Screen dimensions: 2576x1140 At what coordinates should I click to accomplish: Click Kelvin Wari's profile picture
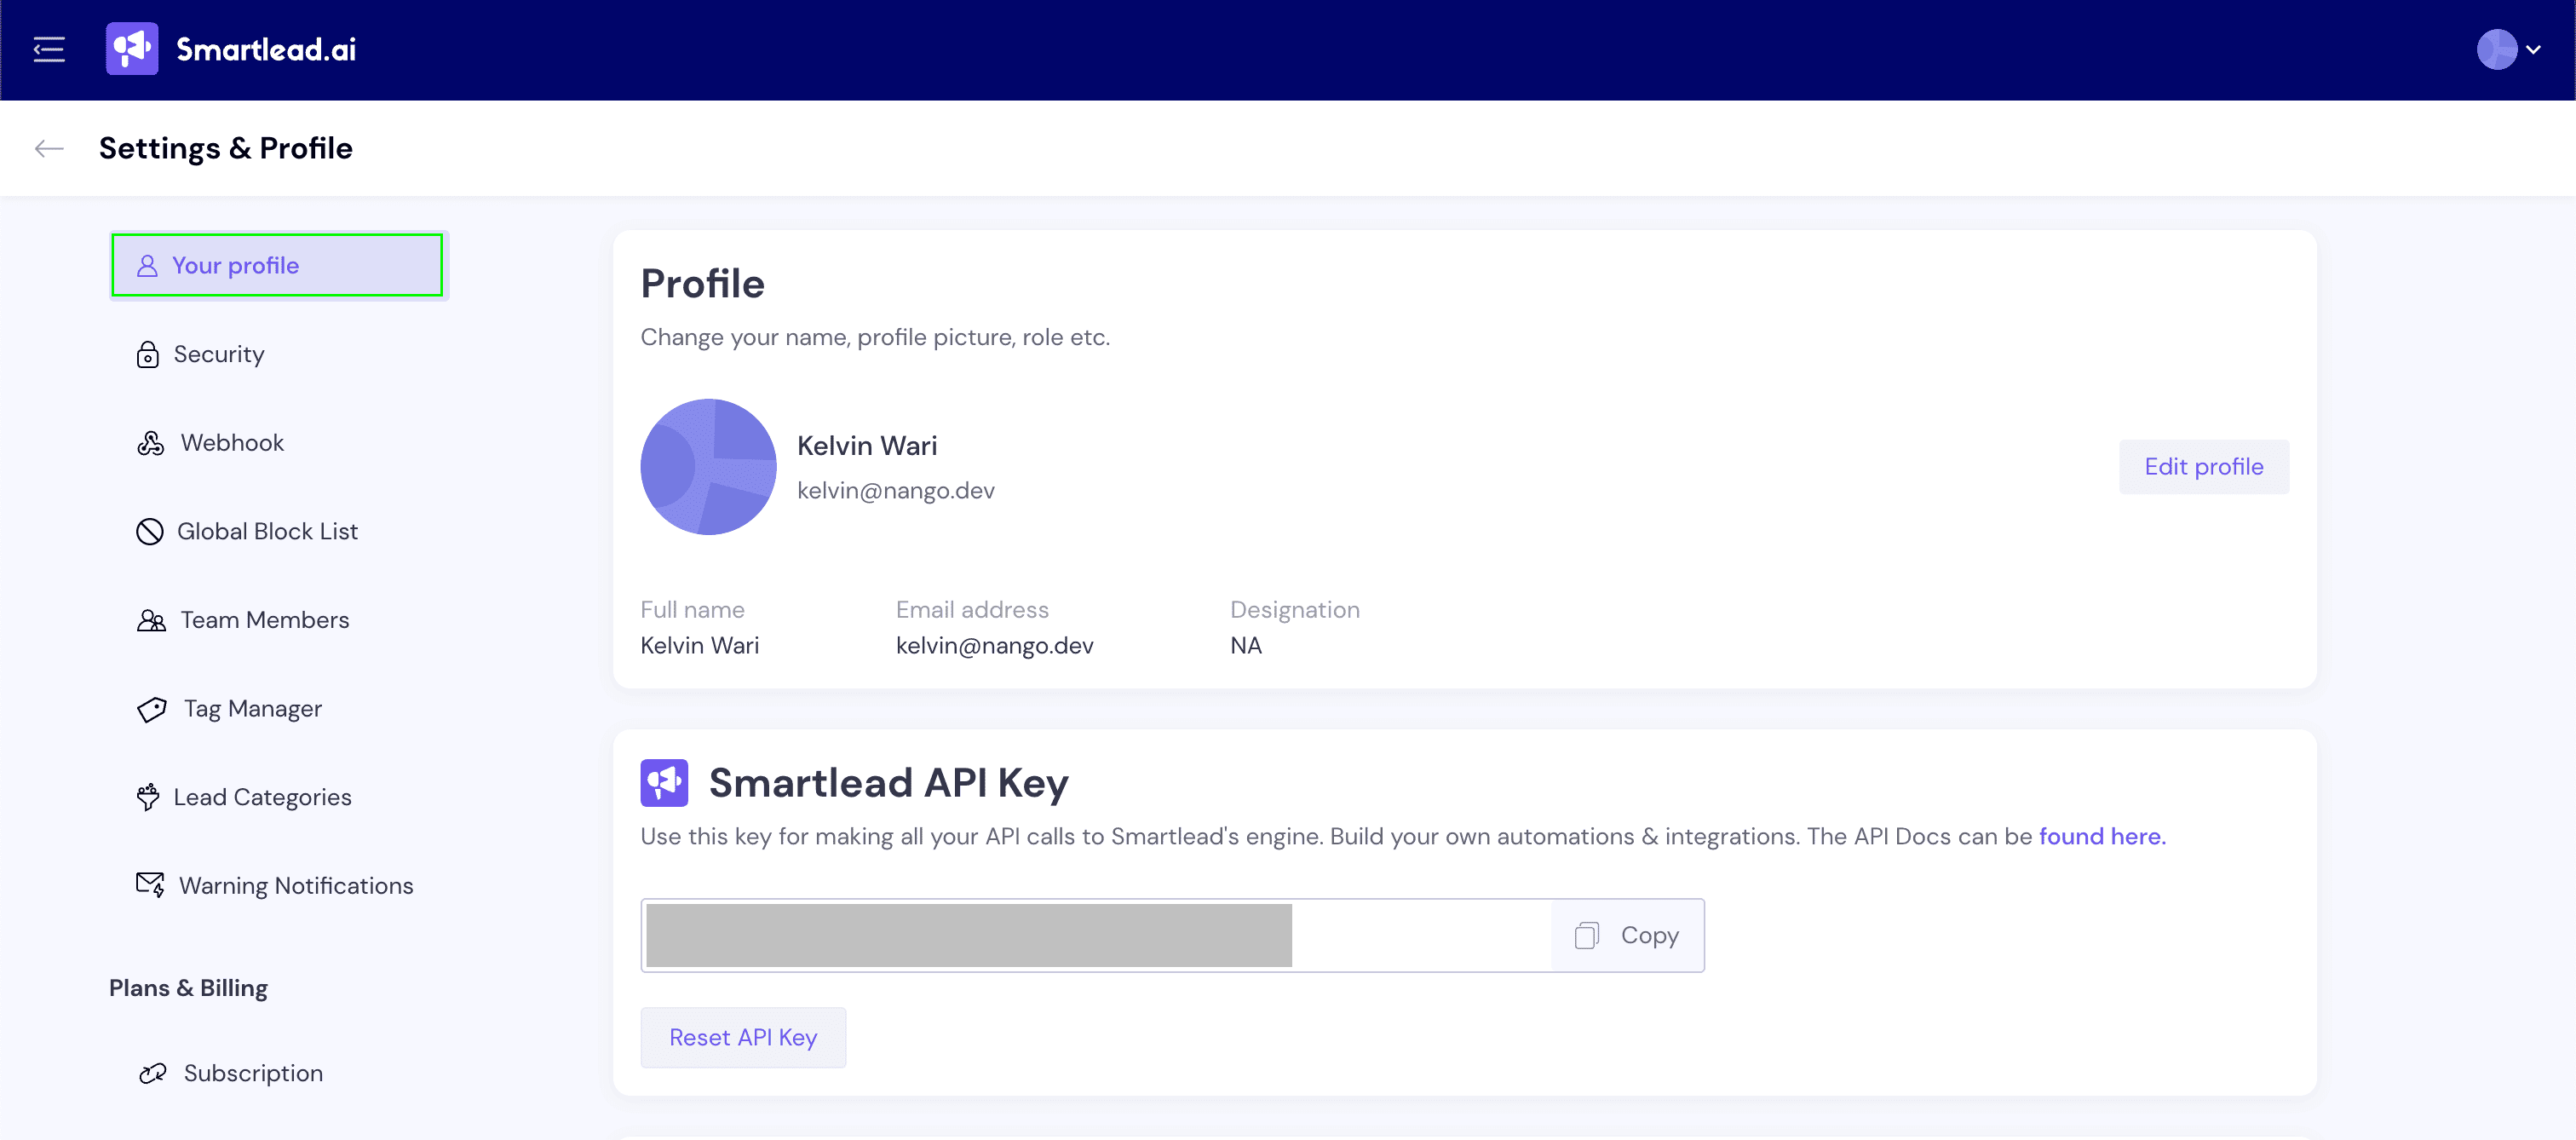708,467
